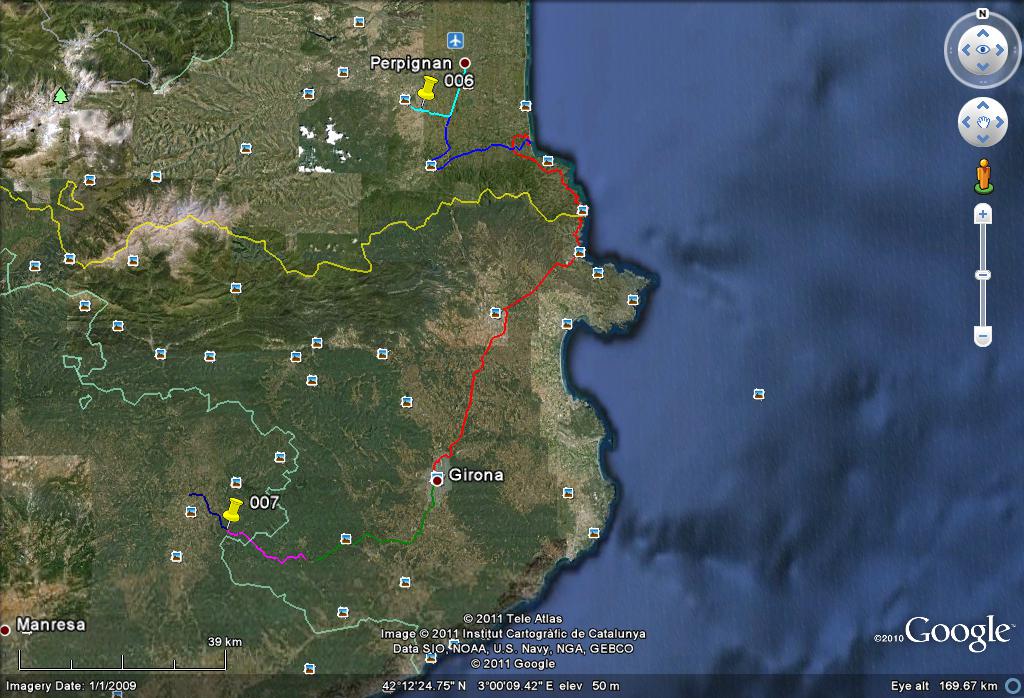Screen dimensions: 1024x698
Task: Click the 007 placemark label
Action: click(264, 503)
